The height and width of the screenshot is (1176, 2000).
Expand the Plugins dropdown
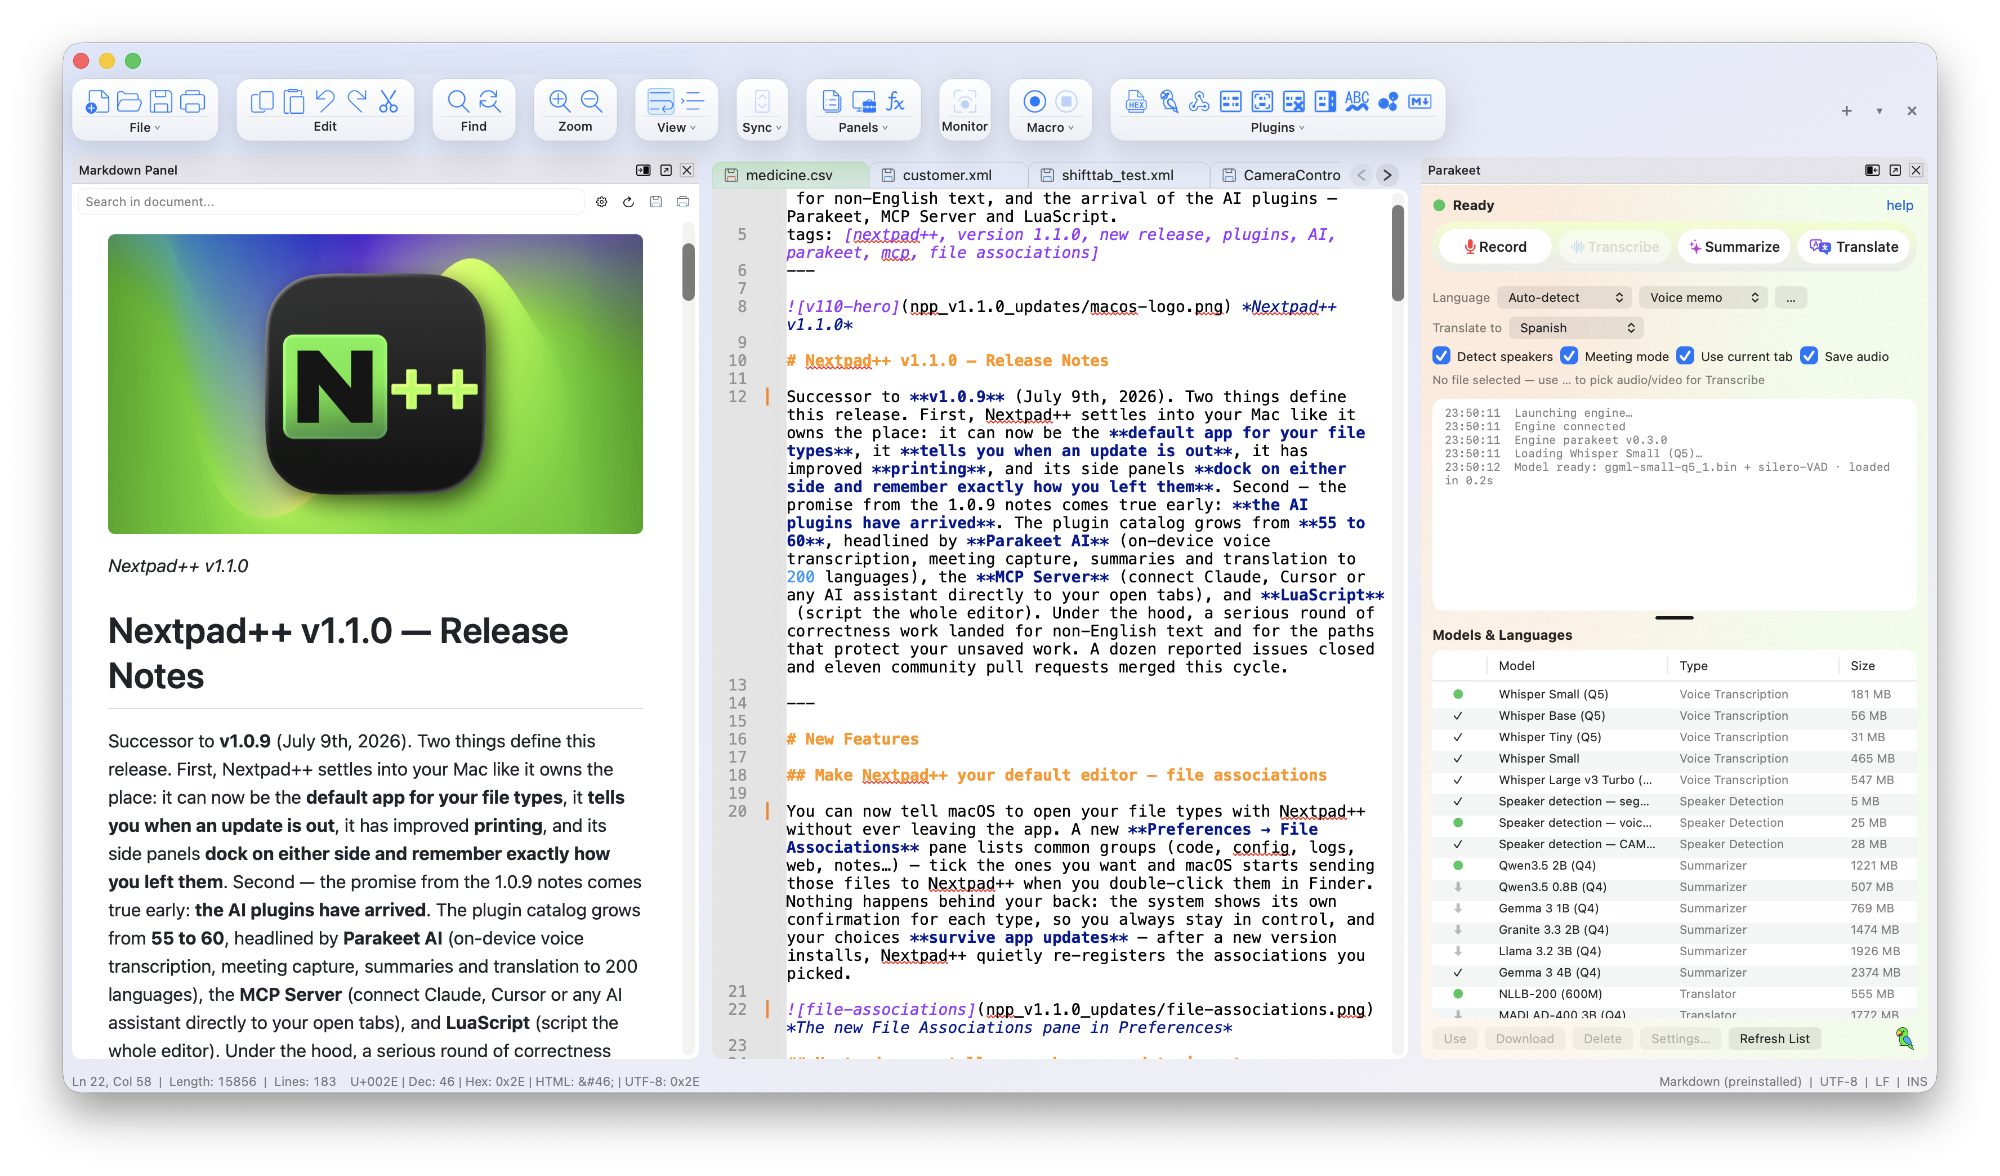point(1277,128)
